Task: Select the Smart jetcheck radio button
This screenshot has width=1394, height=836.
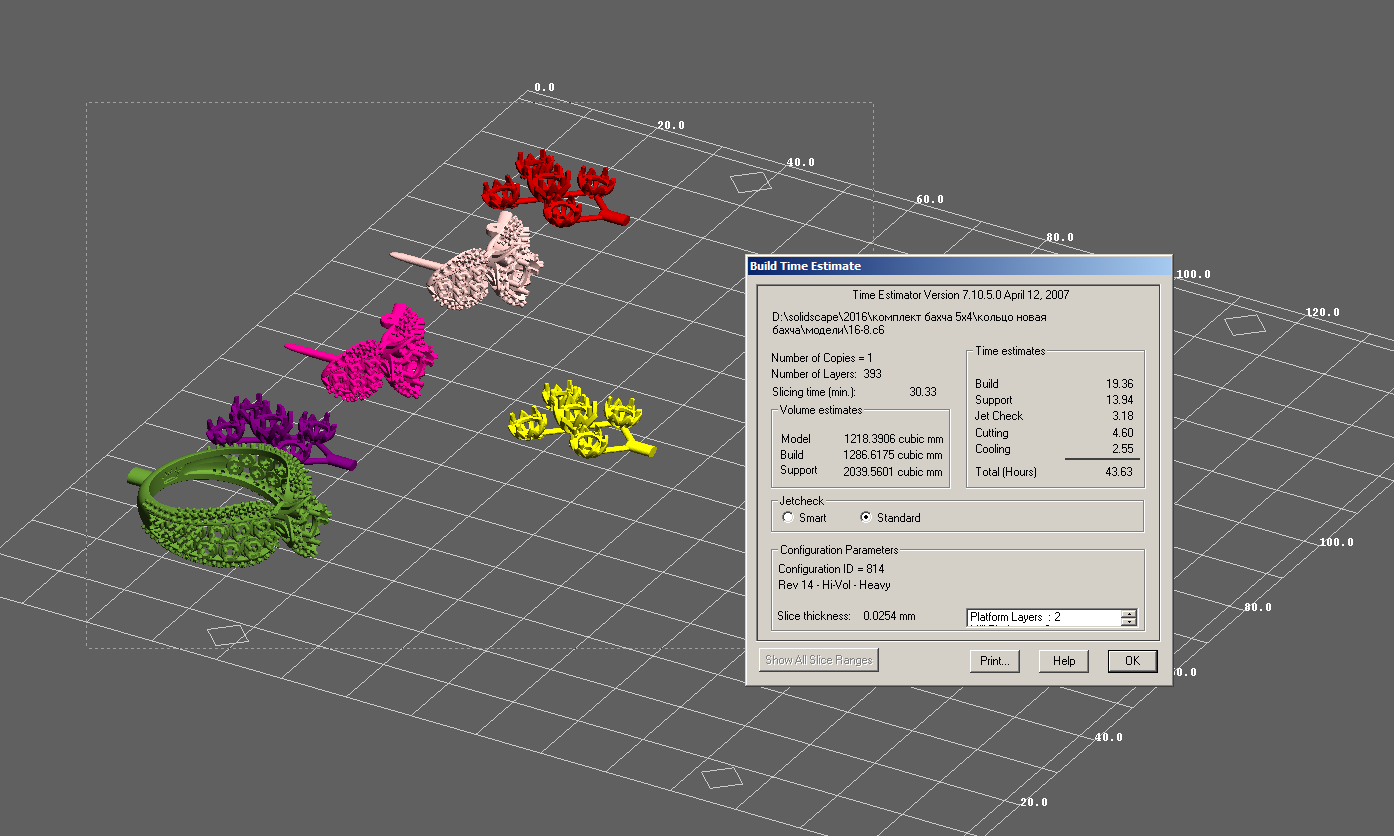Action: (x=788, y=518)
